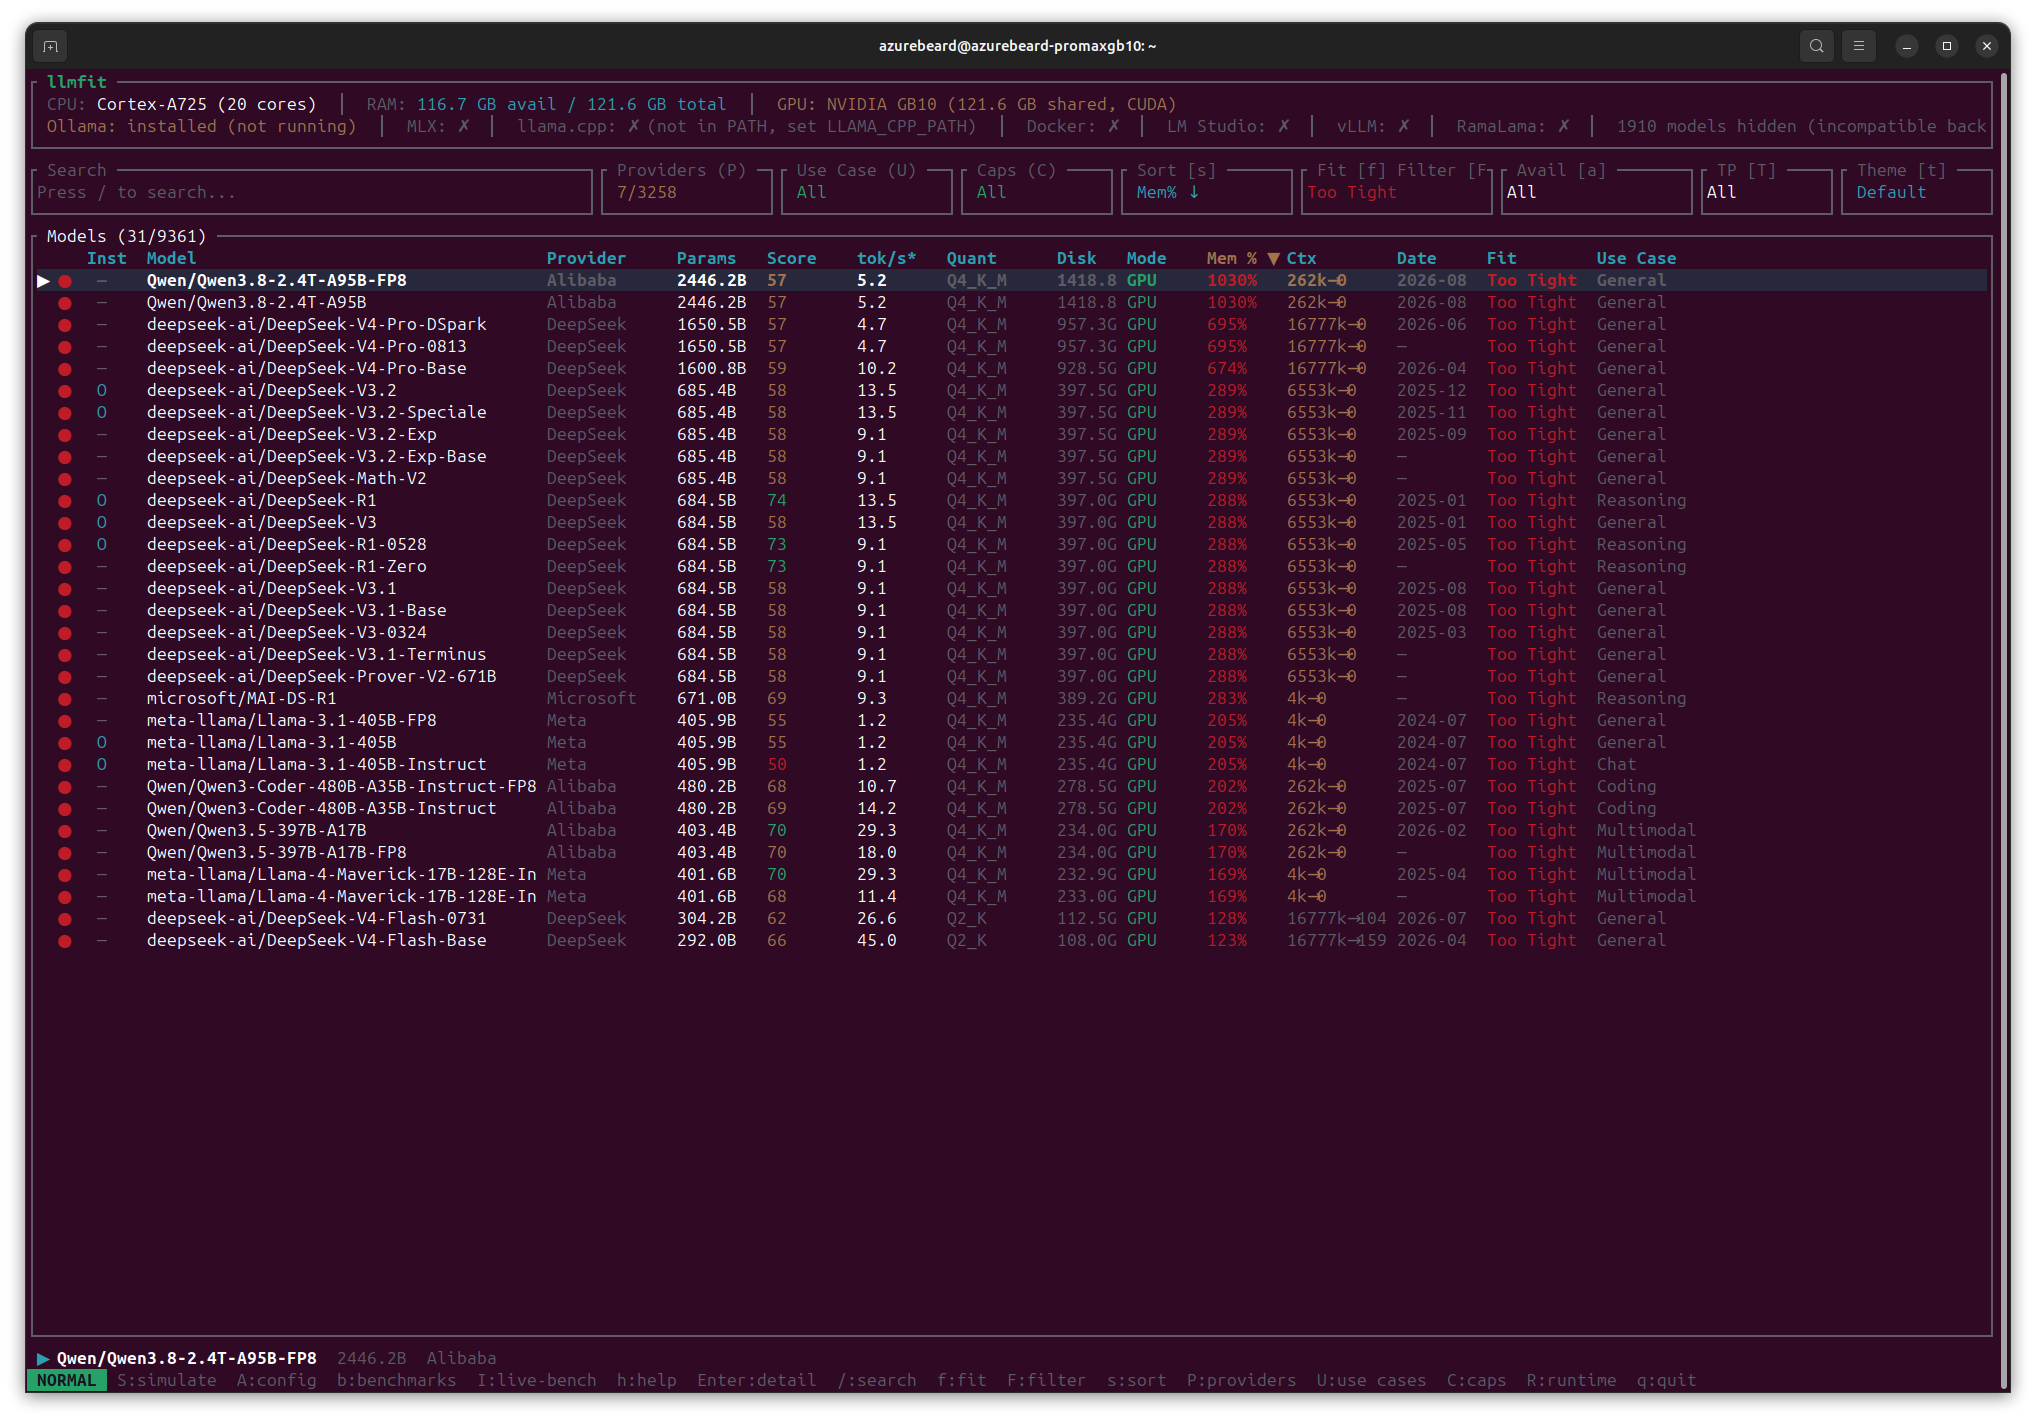Click the red dot beside DeepSeek-V4-Flash-Base
Screen dimensions: 2036x1421
(x=65, y=941)
